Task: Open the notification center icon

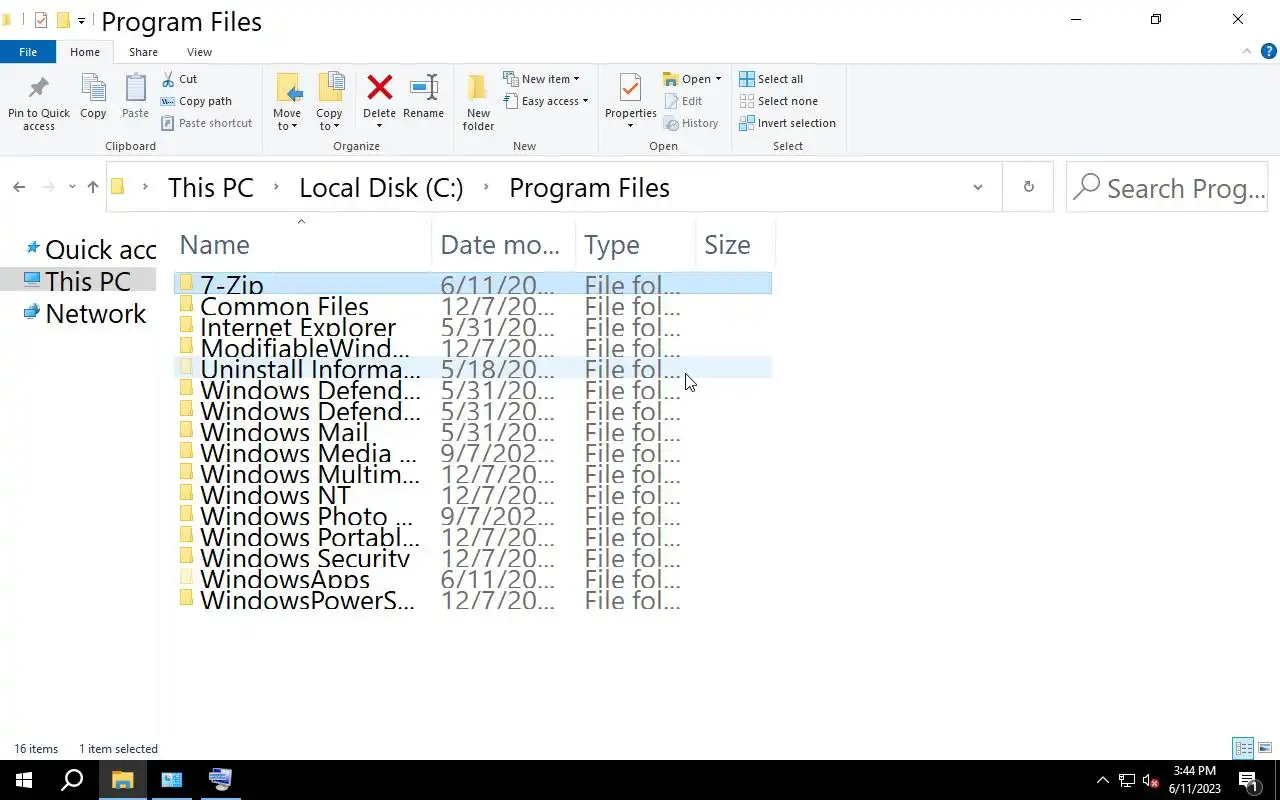Action: 1248,780
